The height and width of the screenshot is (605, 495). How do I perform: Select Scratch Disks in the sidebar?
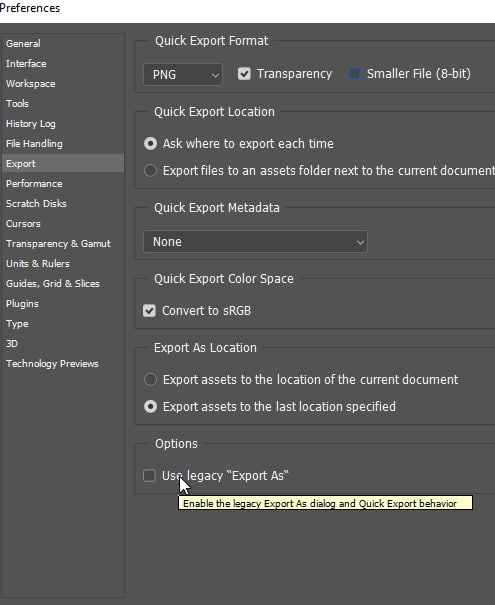coord(36,204)
